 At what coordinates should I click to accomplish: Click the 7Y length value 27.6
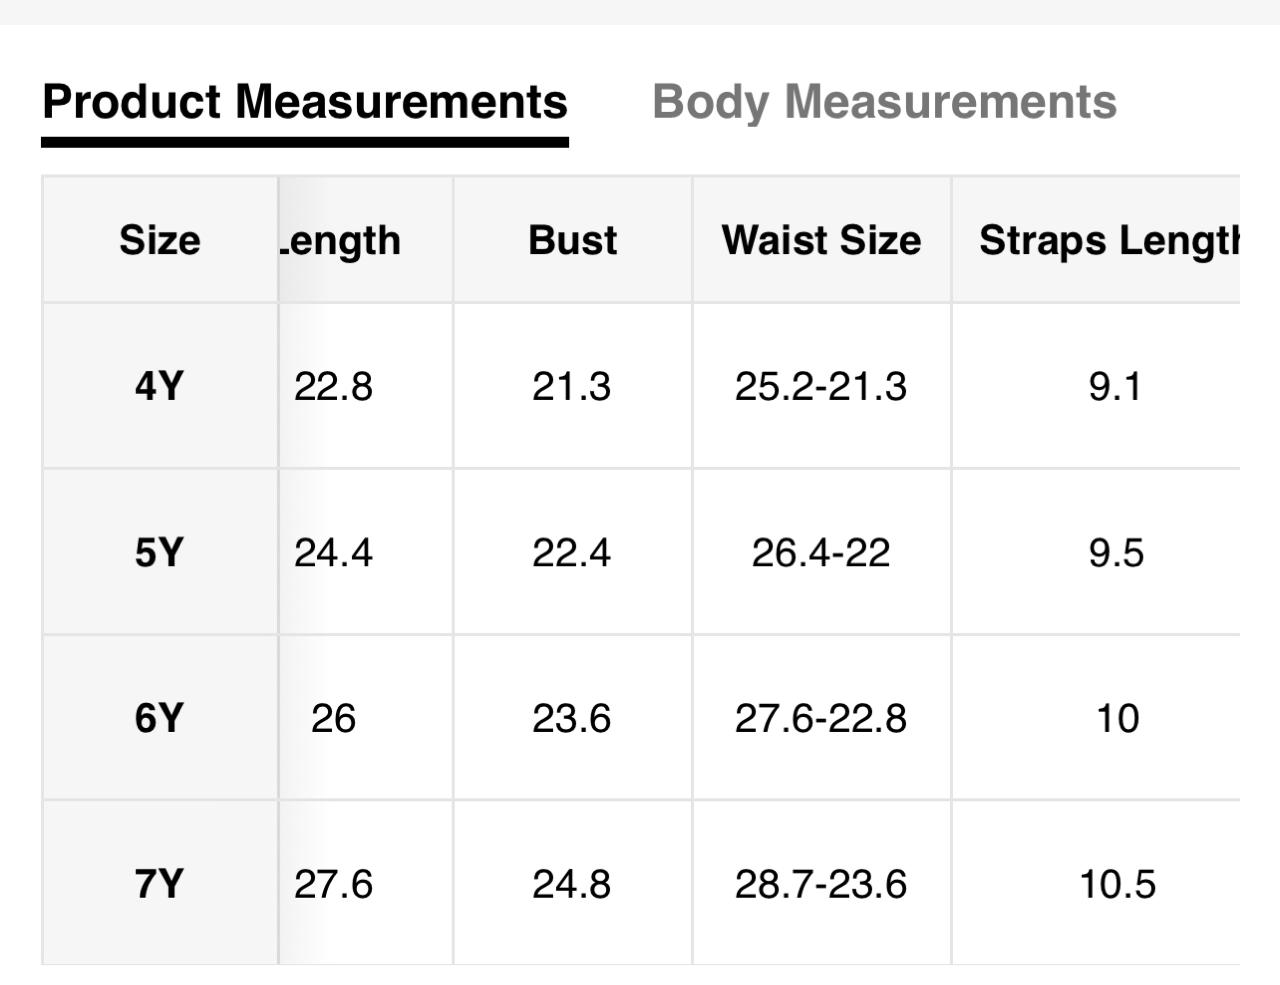click(333, 884)
